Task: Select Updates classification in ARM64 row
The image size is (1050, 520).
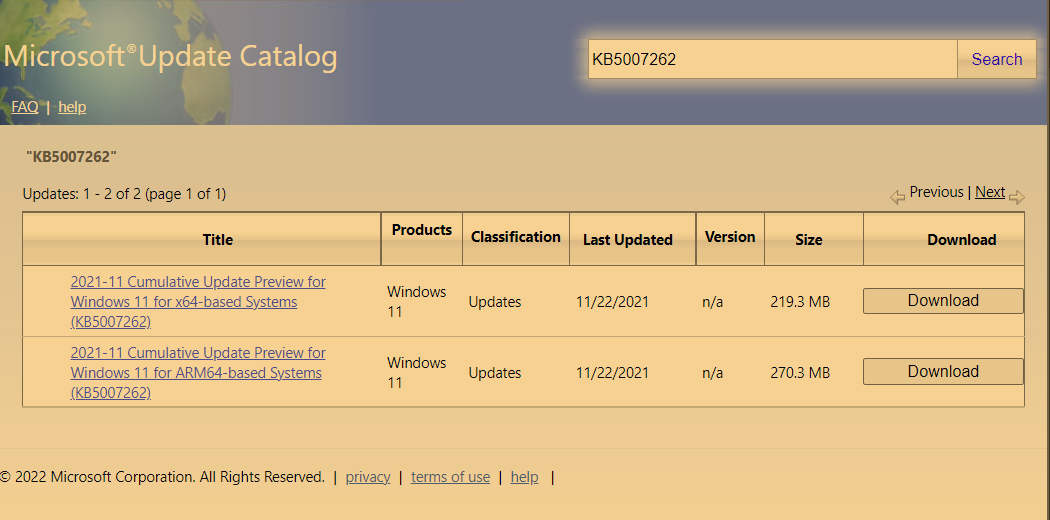Action: coord(495,373)
